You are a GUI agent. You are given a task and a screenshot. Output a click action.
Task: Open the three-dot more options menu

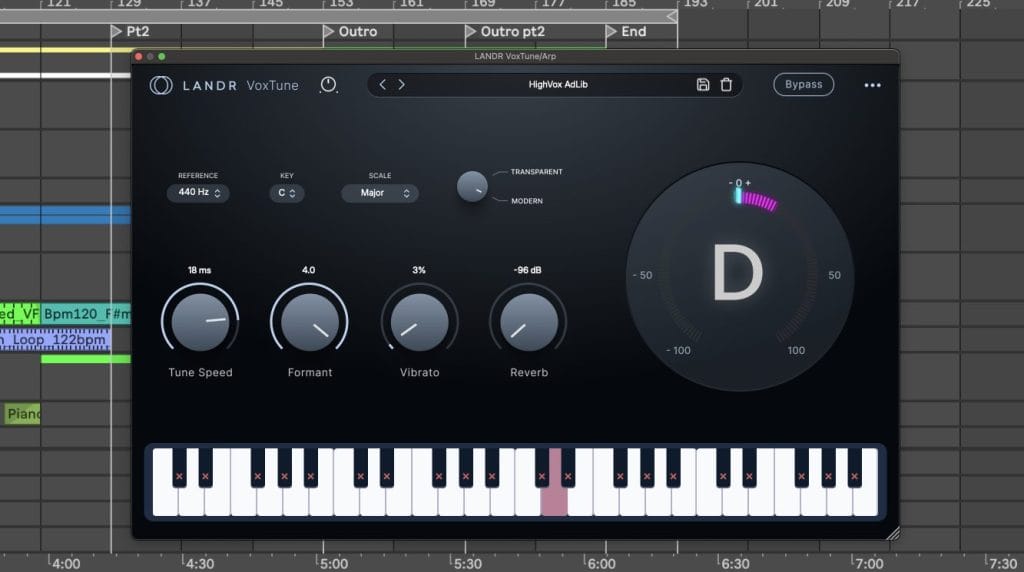(872, 85)
